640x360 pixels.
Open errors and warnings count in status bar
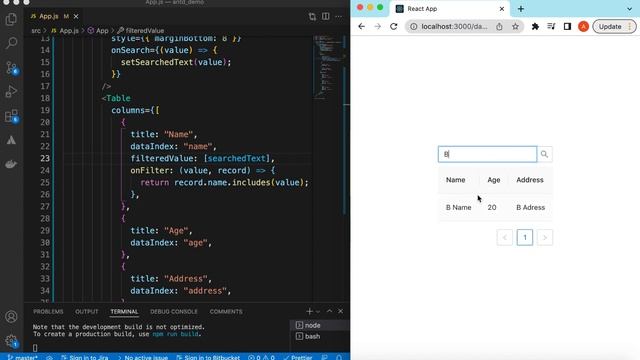point(261,357)
